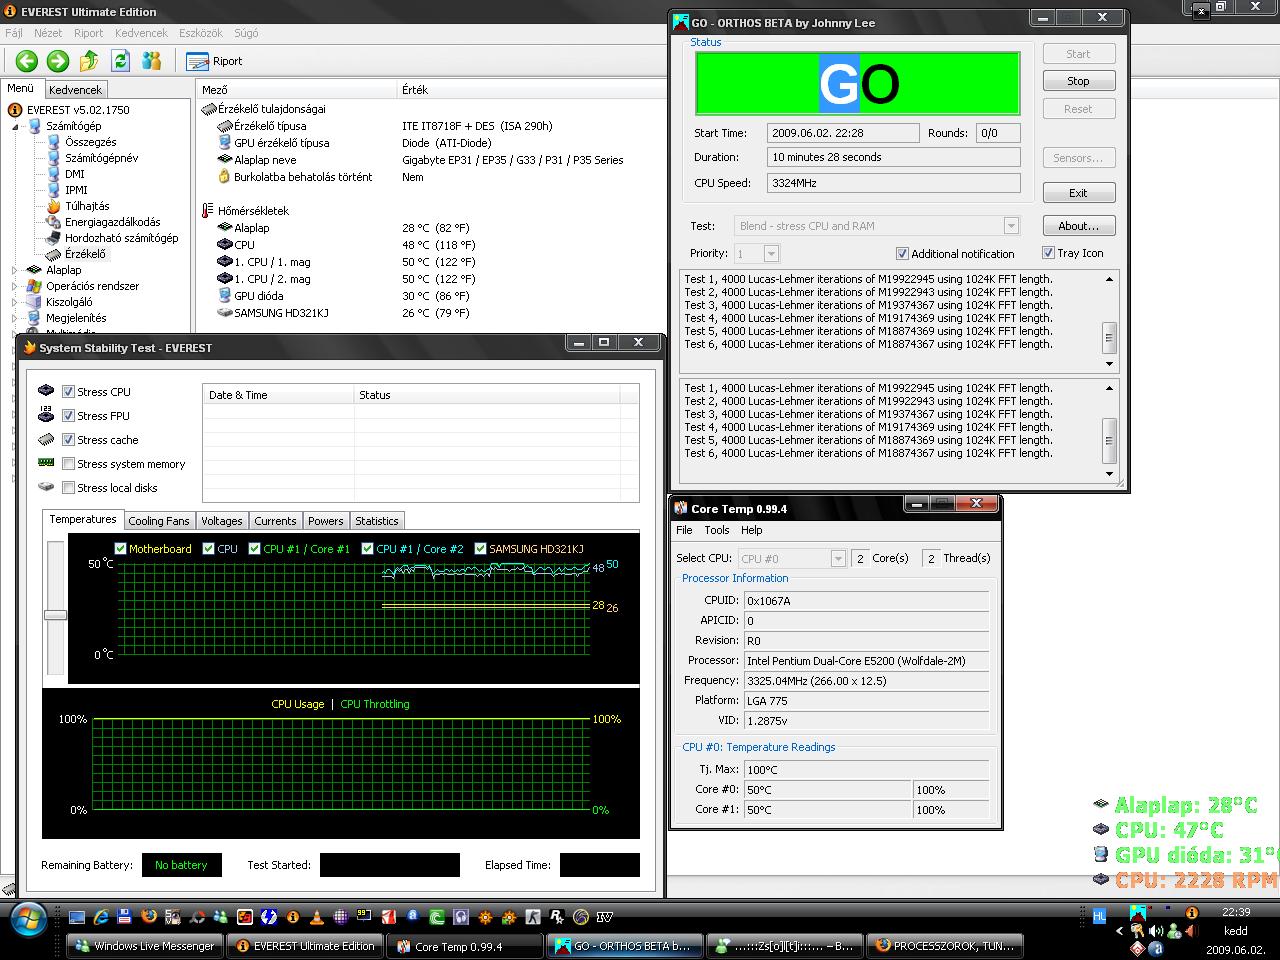
Task: Click the About... button in ORTHOS
Action: [1078, 226]
